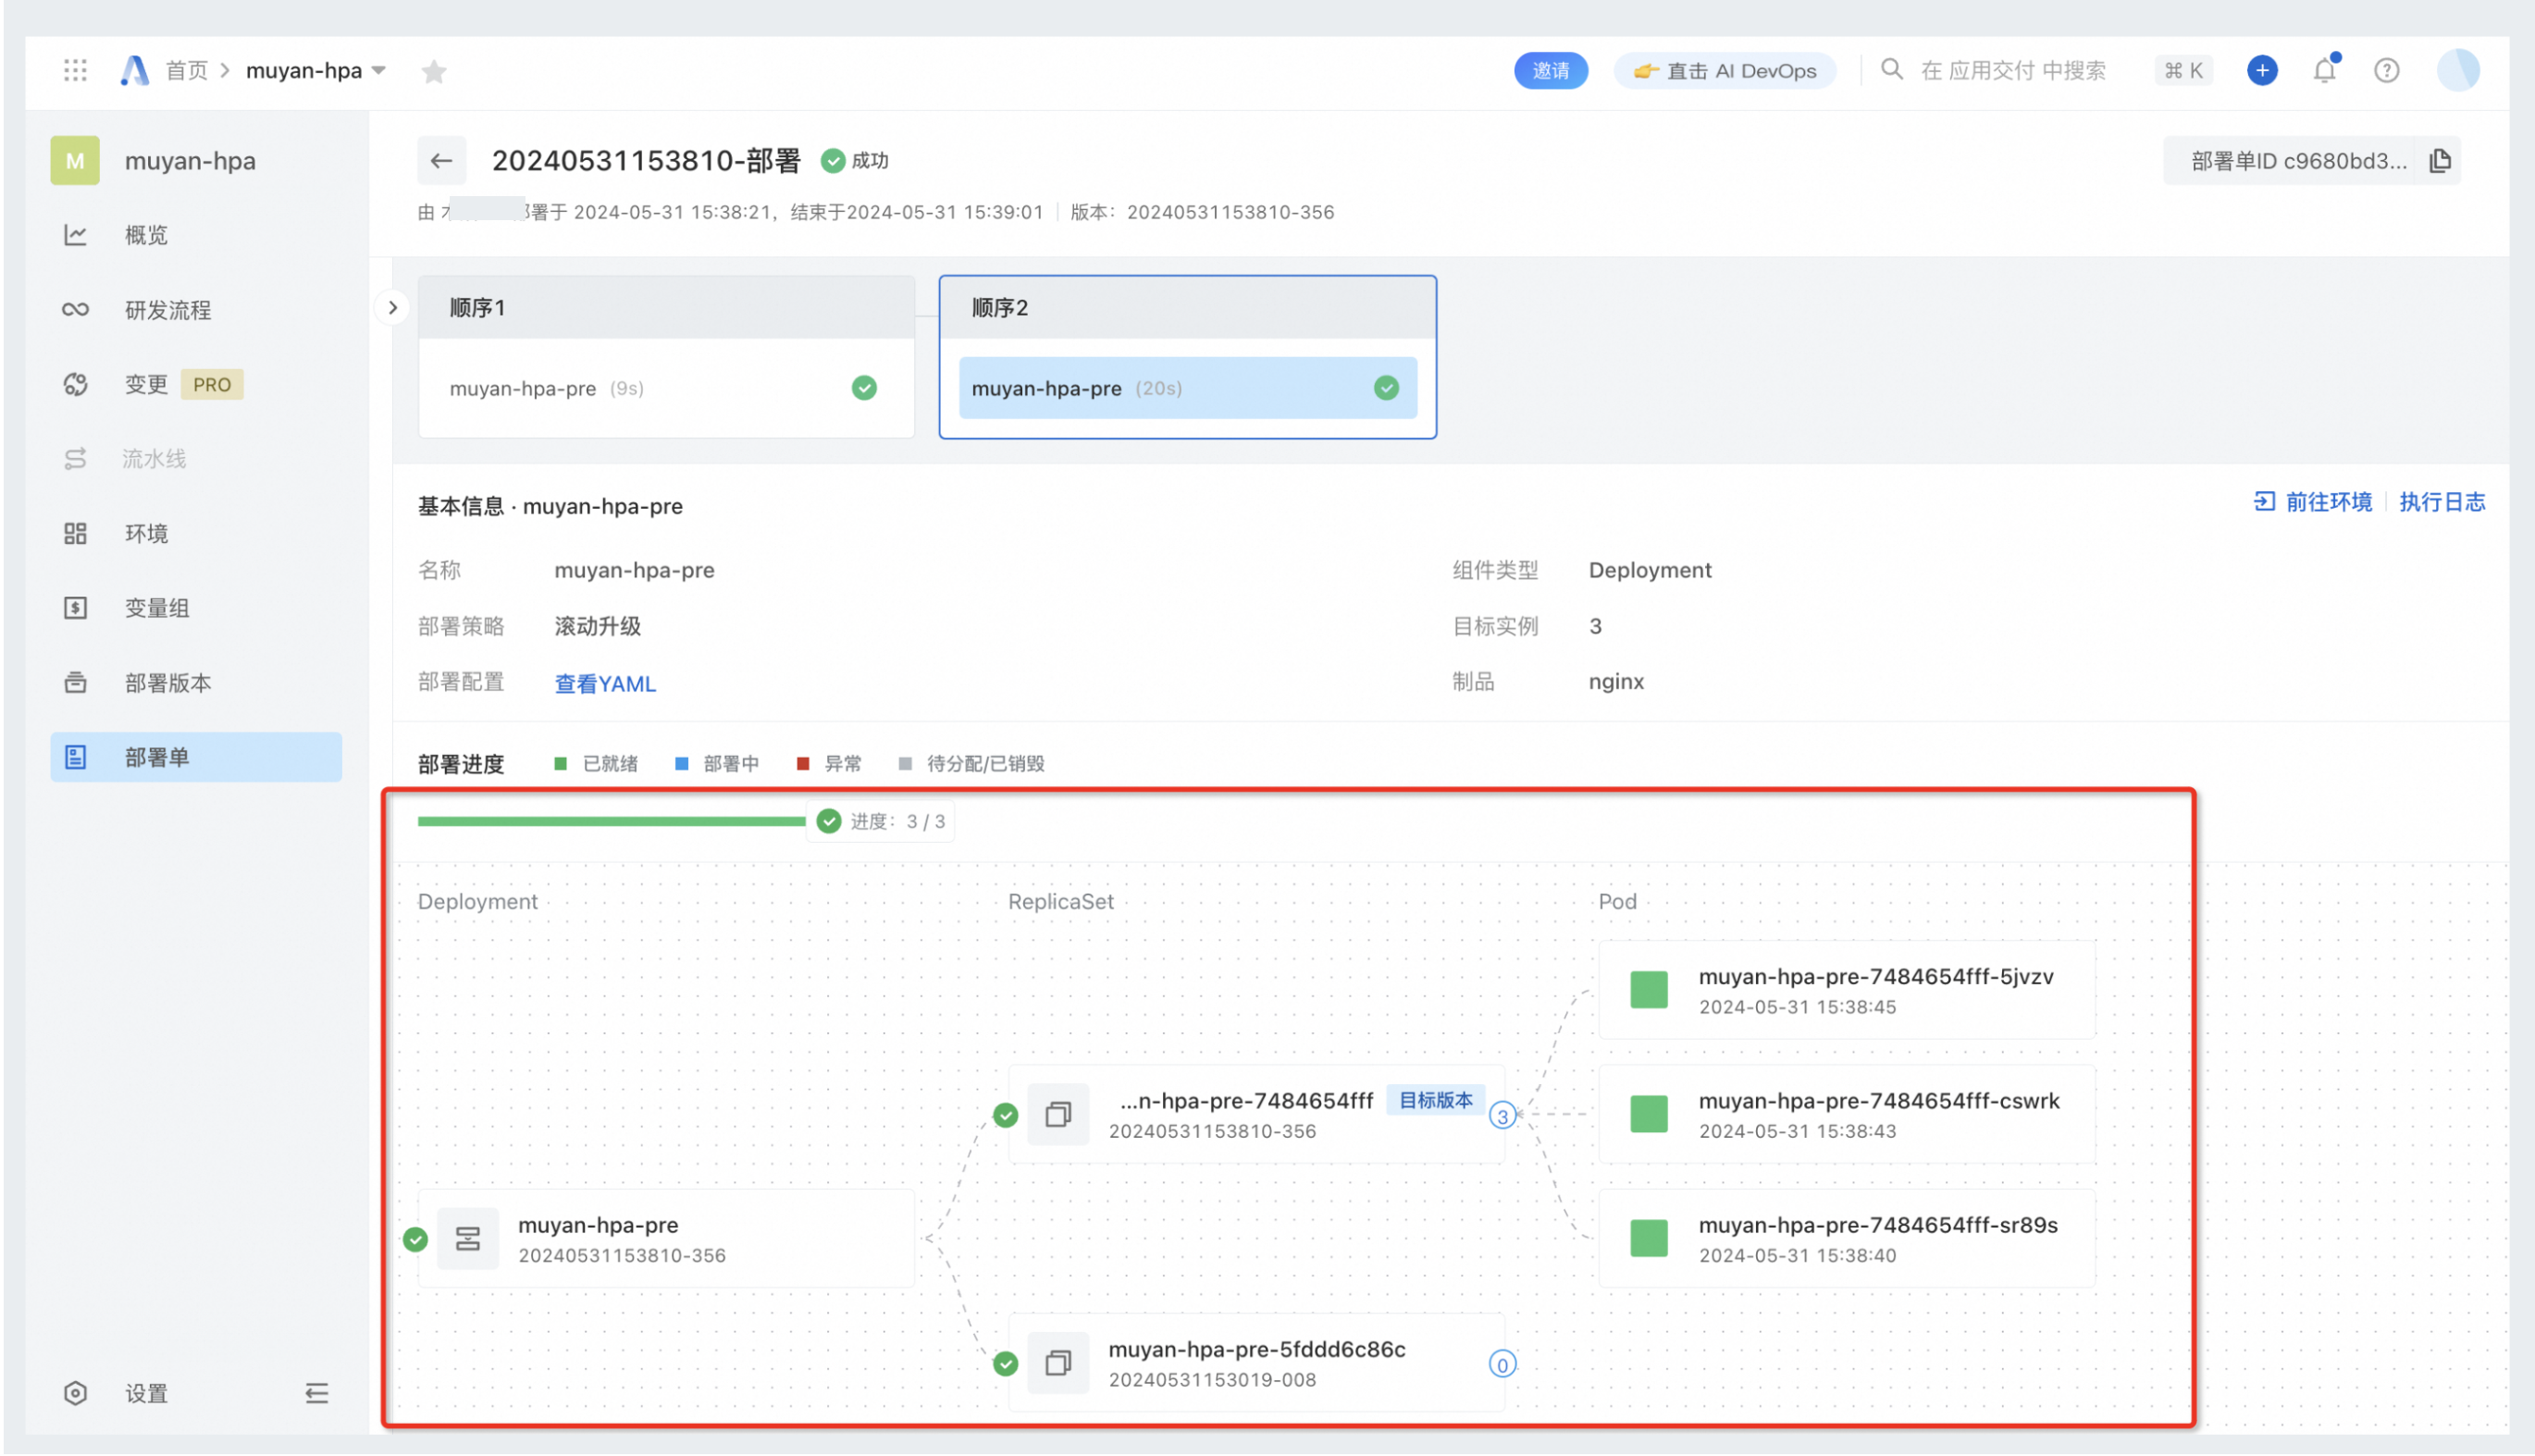Open 流水线 in the sidebar

point(196,459)
